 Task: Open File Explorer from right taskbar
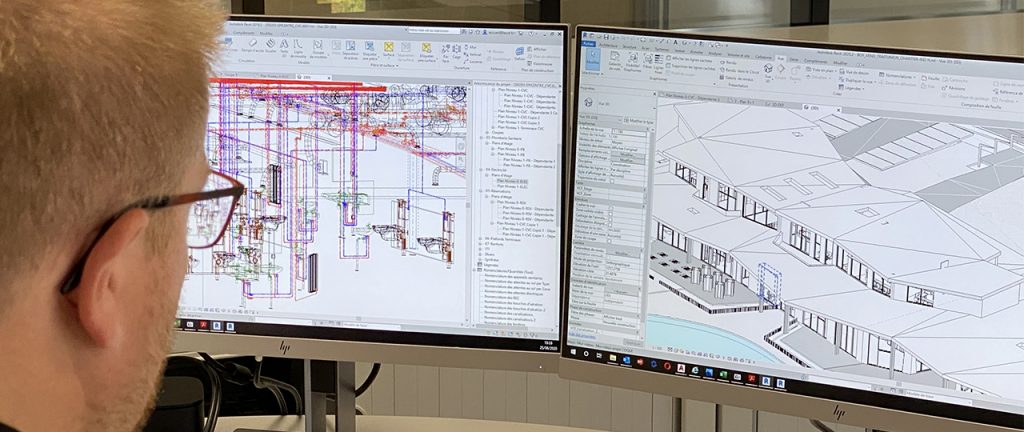(x=613, y=358)
